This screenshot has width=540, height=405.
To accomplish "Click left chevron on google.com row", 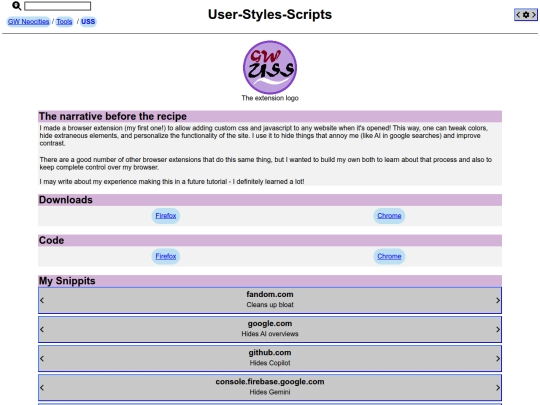I will (42, 330).
